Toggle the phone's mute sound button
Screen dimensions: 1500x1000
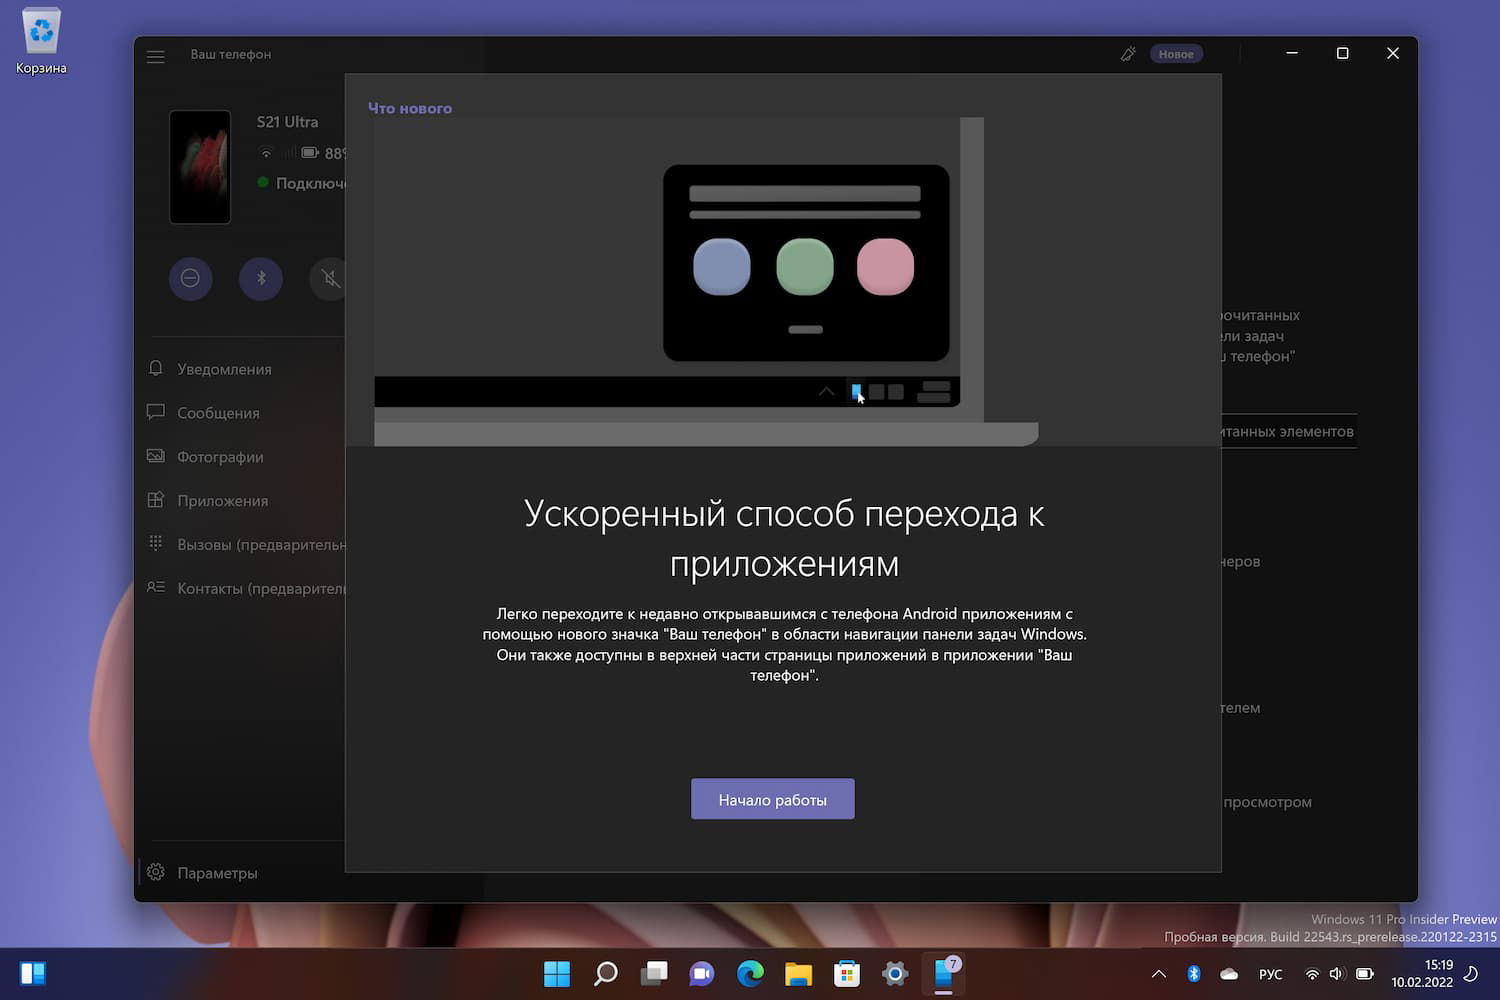tap(328, 278)
